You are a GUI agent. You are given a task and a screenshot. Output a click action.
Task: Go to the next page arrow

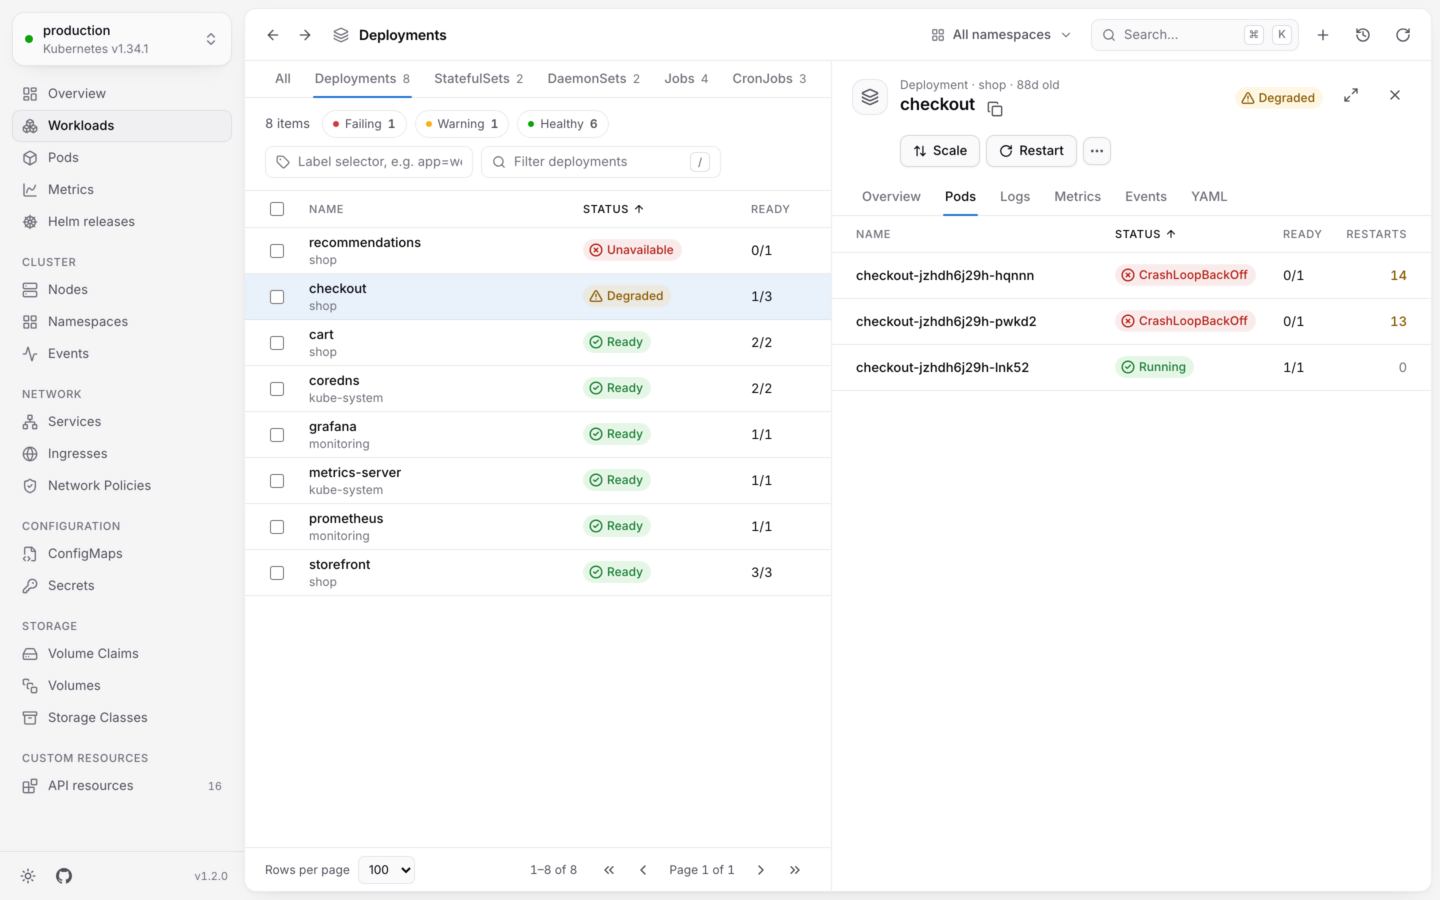tap(761, 870)
